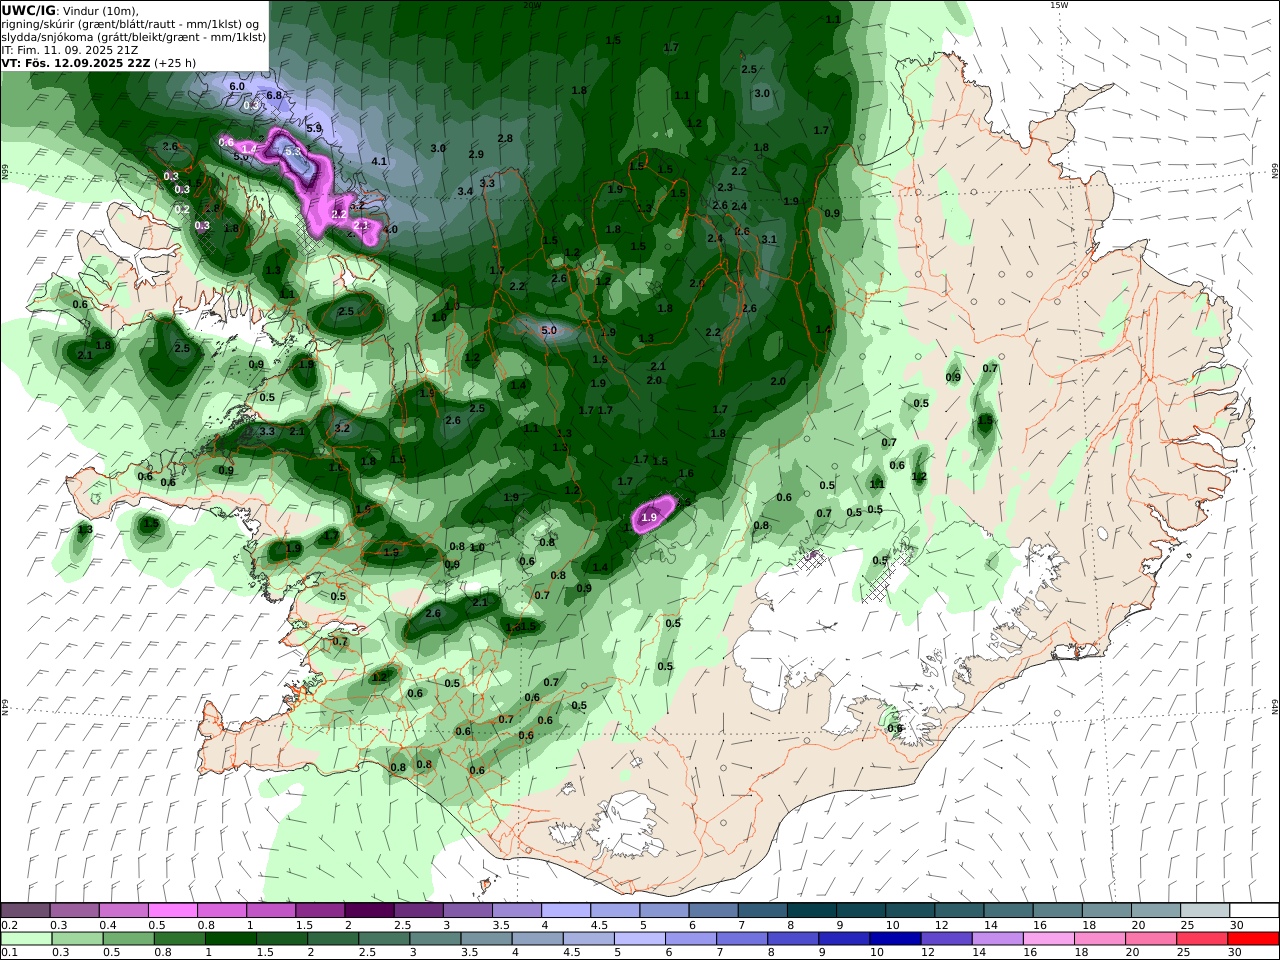Screen dimensions: 1280x960
Task: Pick the top legend swatch labeled 3
Action: pos(468,910)
